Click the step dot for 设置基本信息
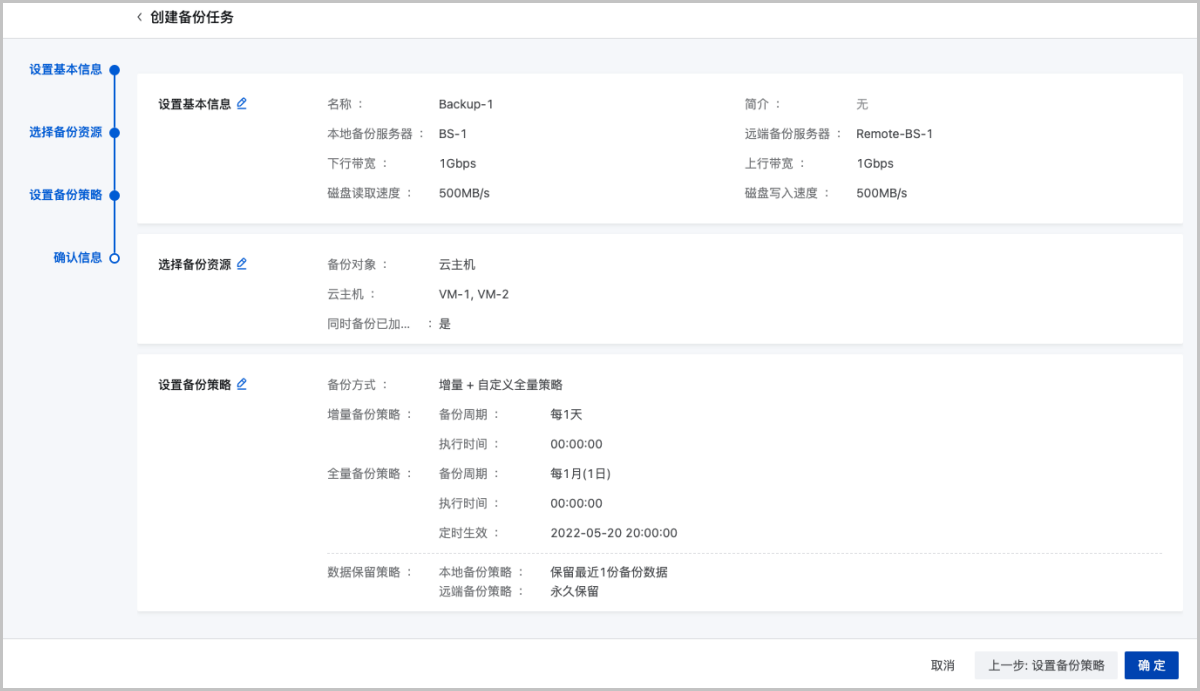 [114, 70]
